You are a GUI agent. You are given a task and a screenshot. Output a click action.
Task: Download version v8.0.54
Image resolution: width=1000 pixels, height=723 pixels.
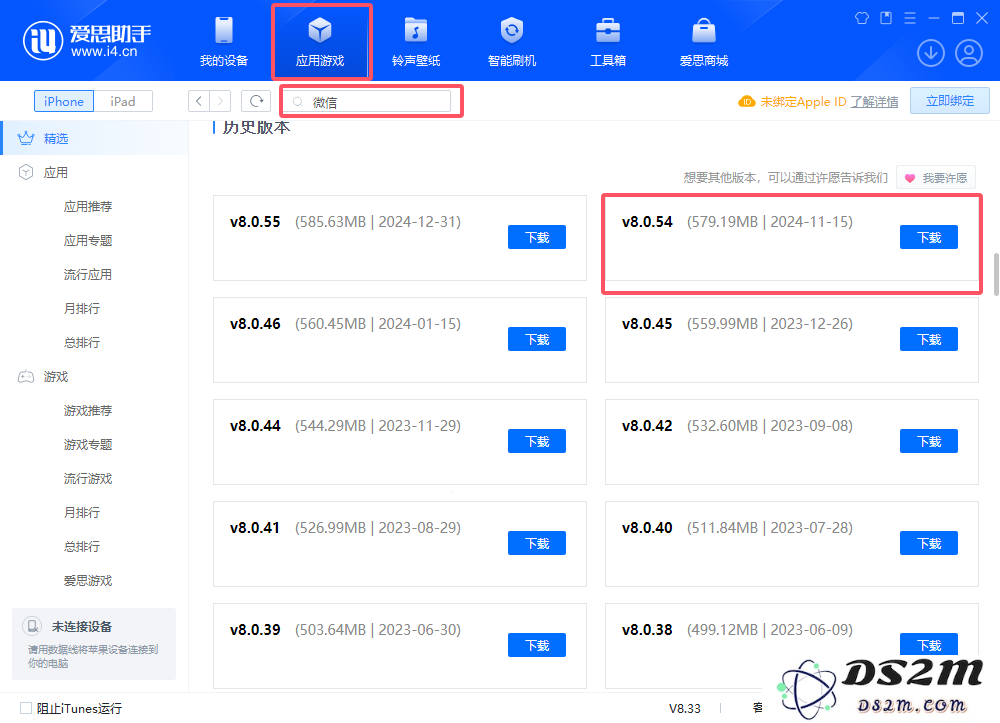coord(929,237)
